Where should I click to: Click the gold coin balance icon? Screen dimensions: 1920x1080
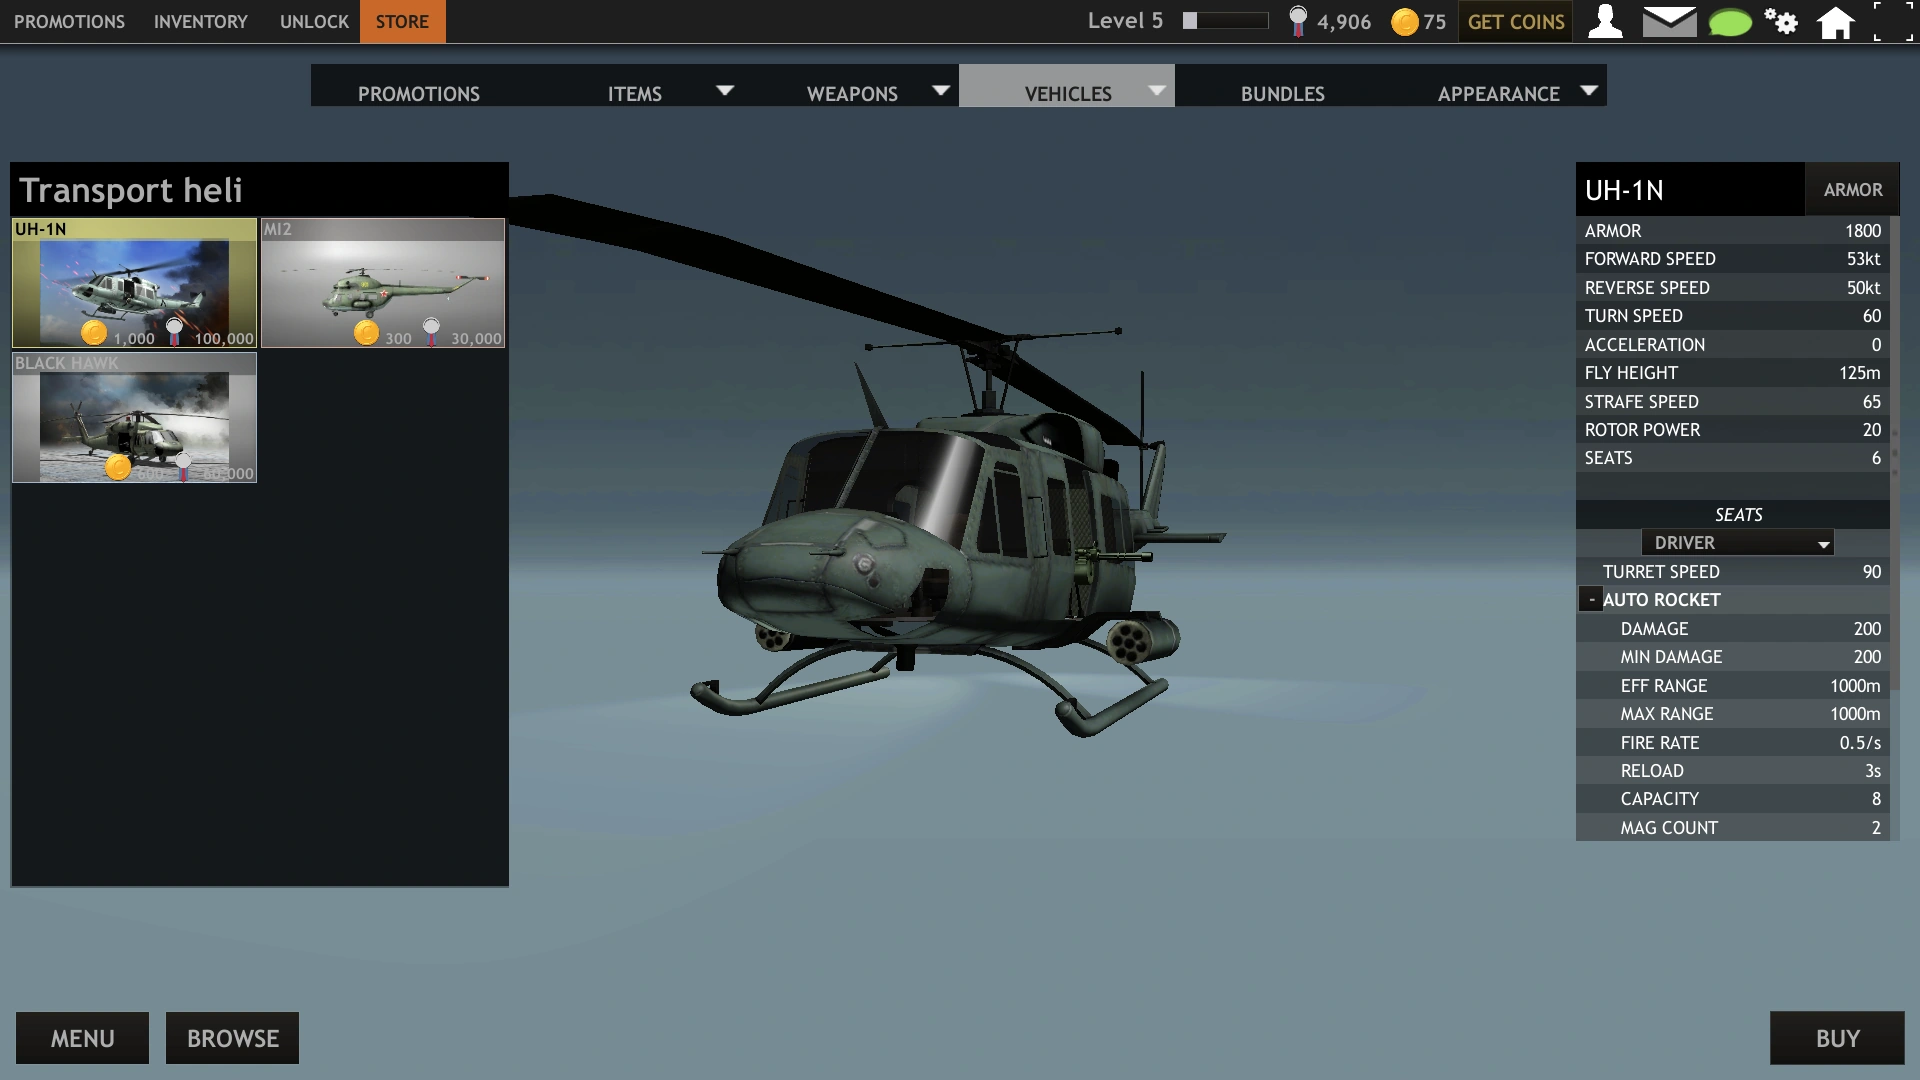pyautogui.click(x=1405, y=22)
